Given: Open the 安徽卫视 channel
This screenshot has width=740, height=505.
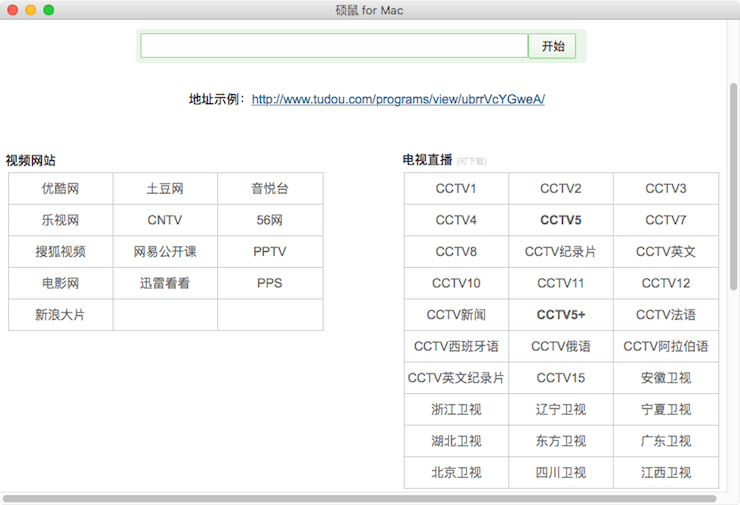Looking at the screenshot, I should click(665, 378).
